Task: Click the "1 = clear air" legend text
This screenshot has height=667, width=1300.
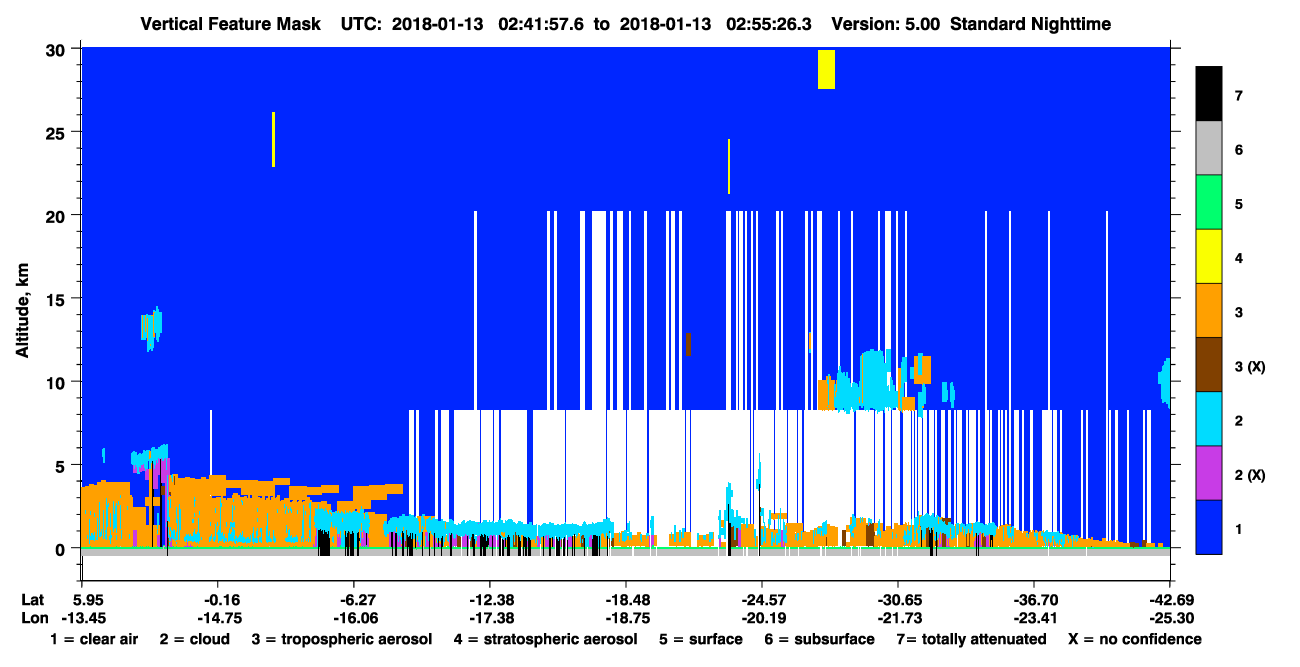Action: (94, 639)
